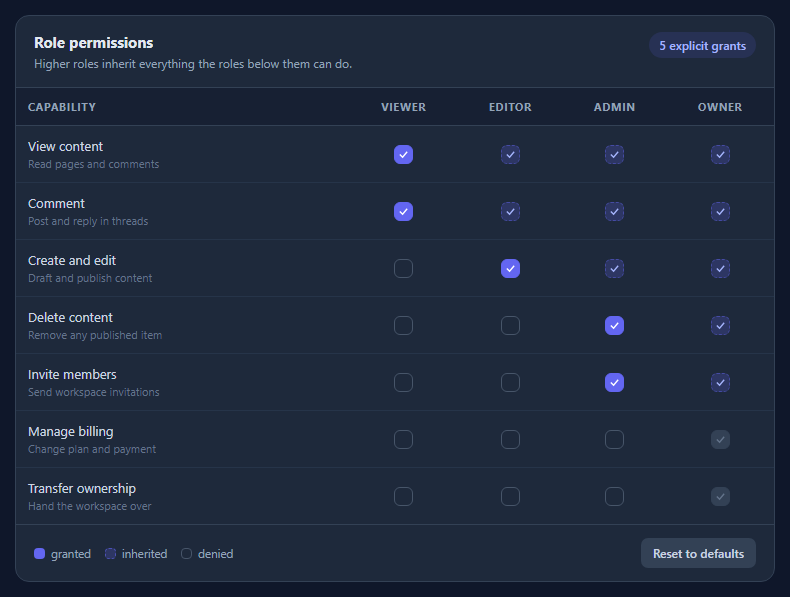
Task: Grant Viewer the Invite members permission
Action: pyautogui.click(x=403, y=382)
